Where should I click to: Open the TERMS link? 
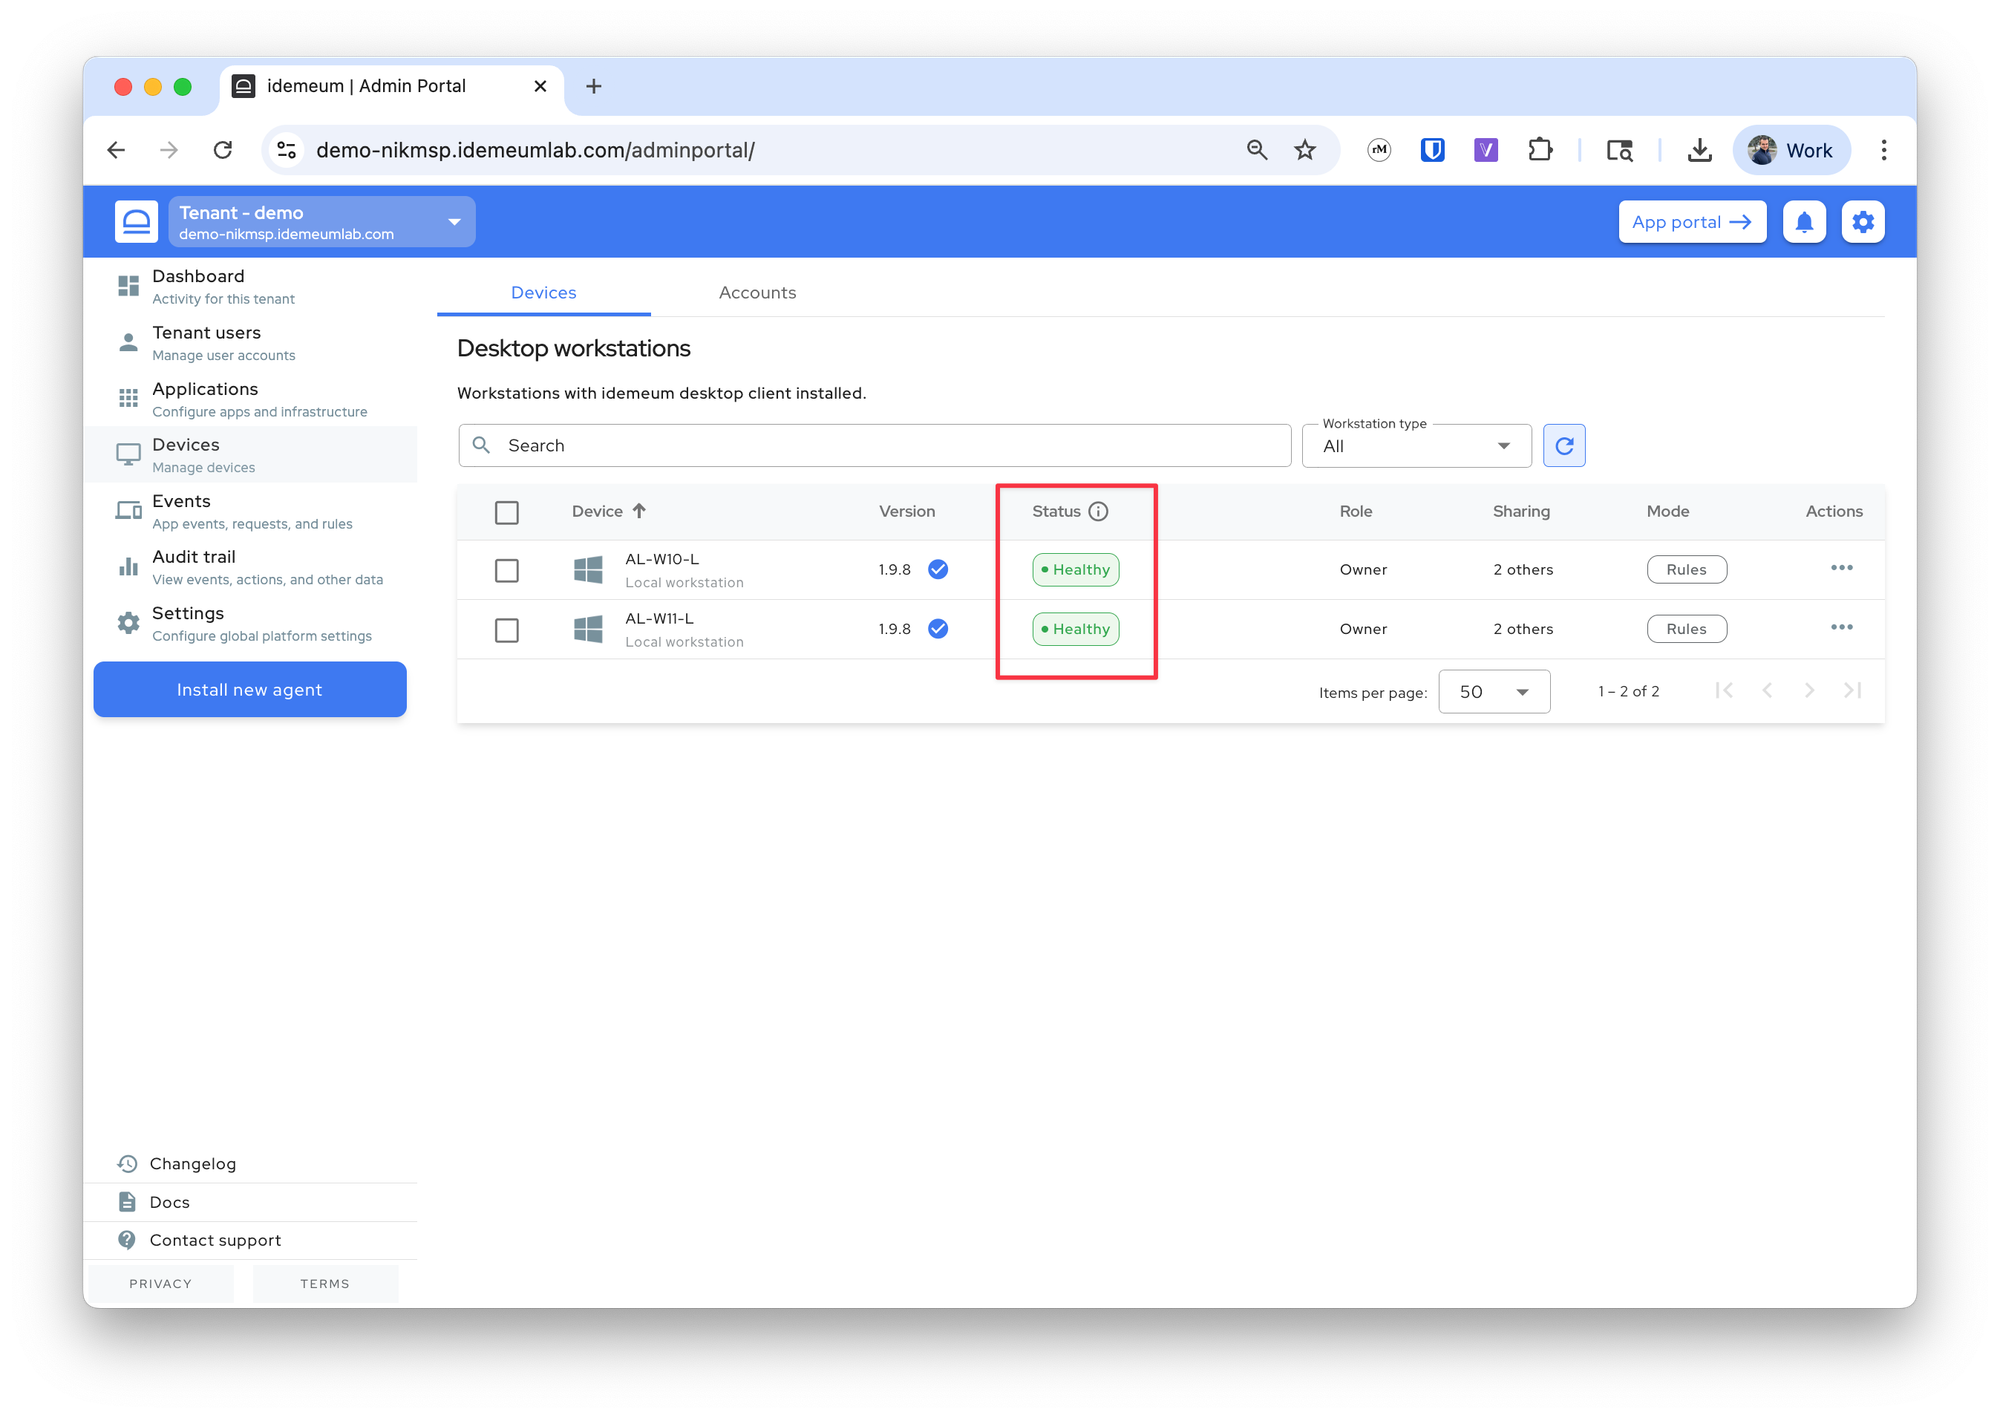tap(325, 1283)
